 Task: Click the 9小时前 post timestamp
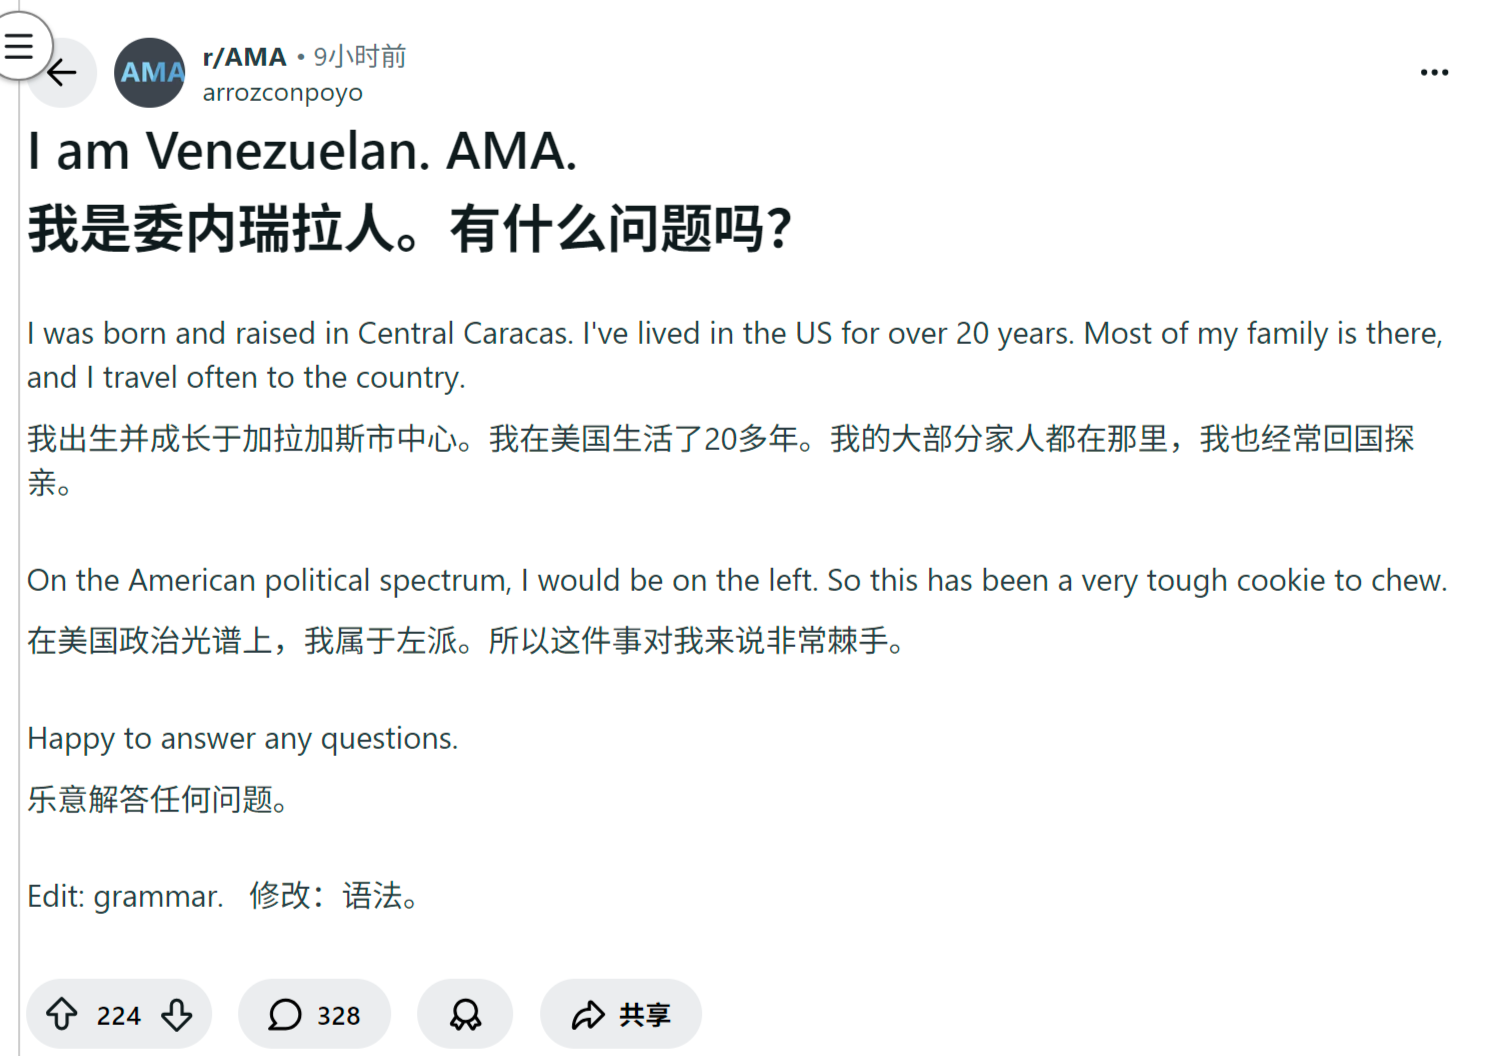[x=360, y=57]
